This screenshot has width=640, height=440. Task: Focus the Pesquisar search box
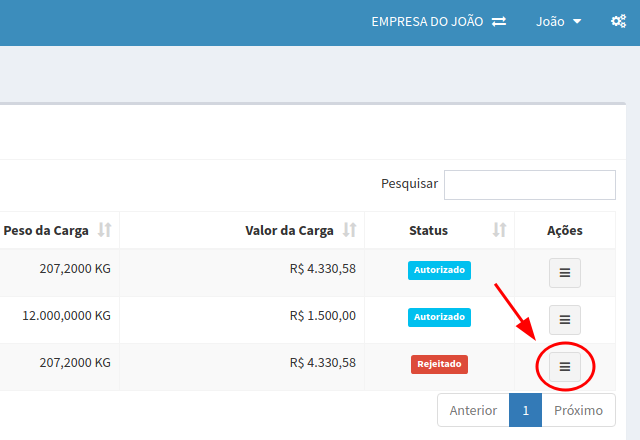pyautogui.click(x=529, y=185)
